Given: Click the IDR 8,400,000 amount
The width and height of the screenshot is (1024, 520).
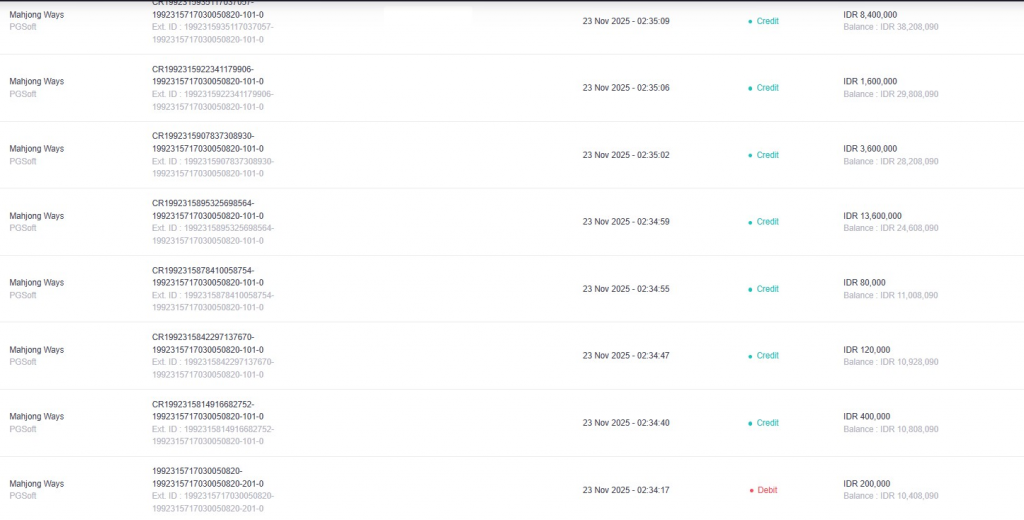Looking at the screenshot, I should pyautogui.click(x=870, y=15).
